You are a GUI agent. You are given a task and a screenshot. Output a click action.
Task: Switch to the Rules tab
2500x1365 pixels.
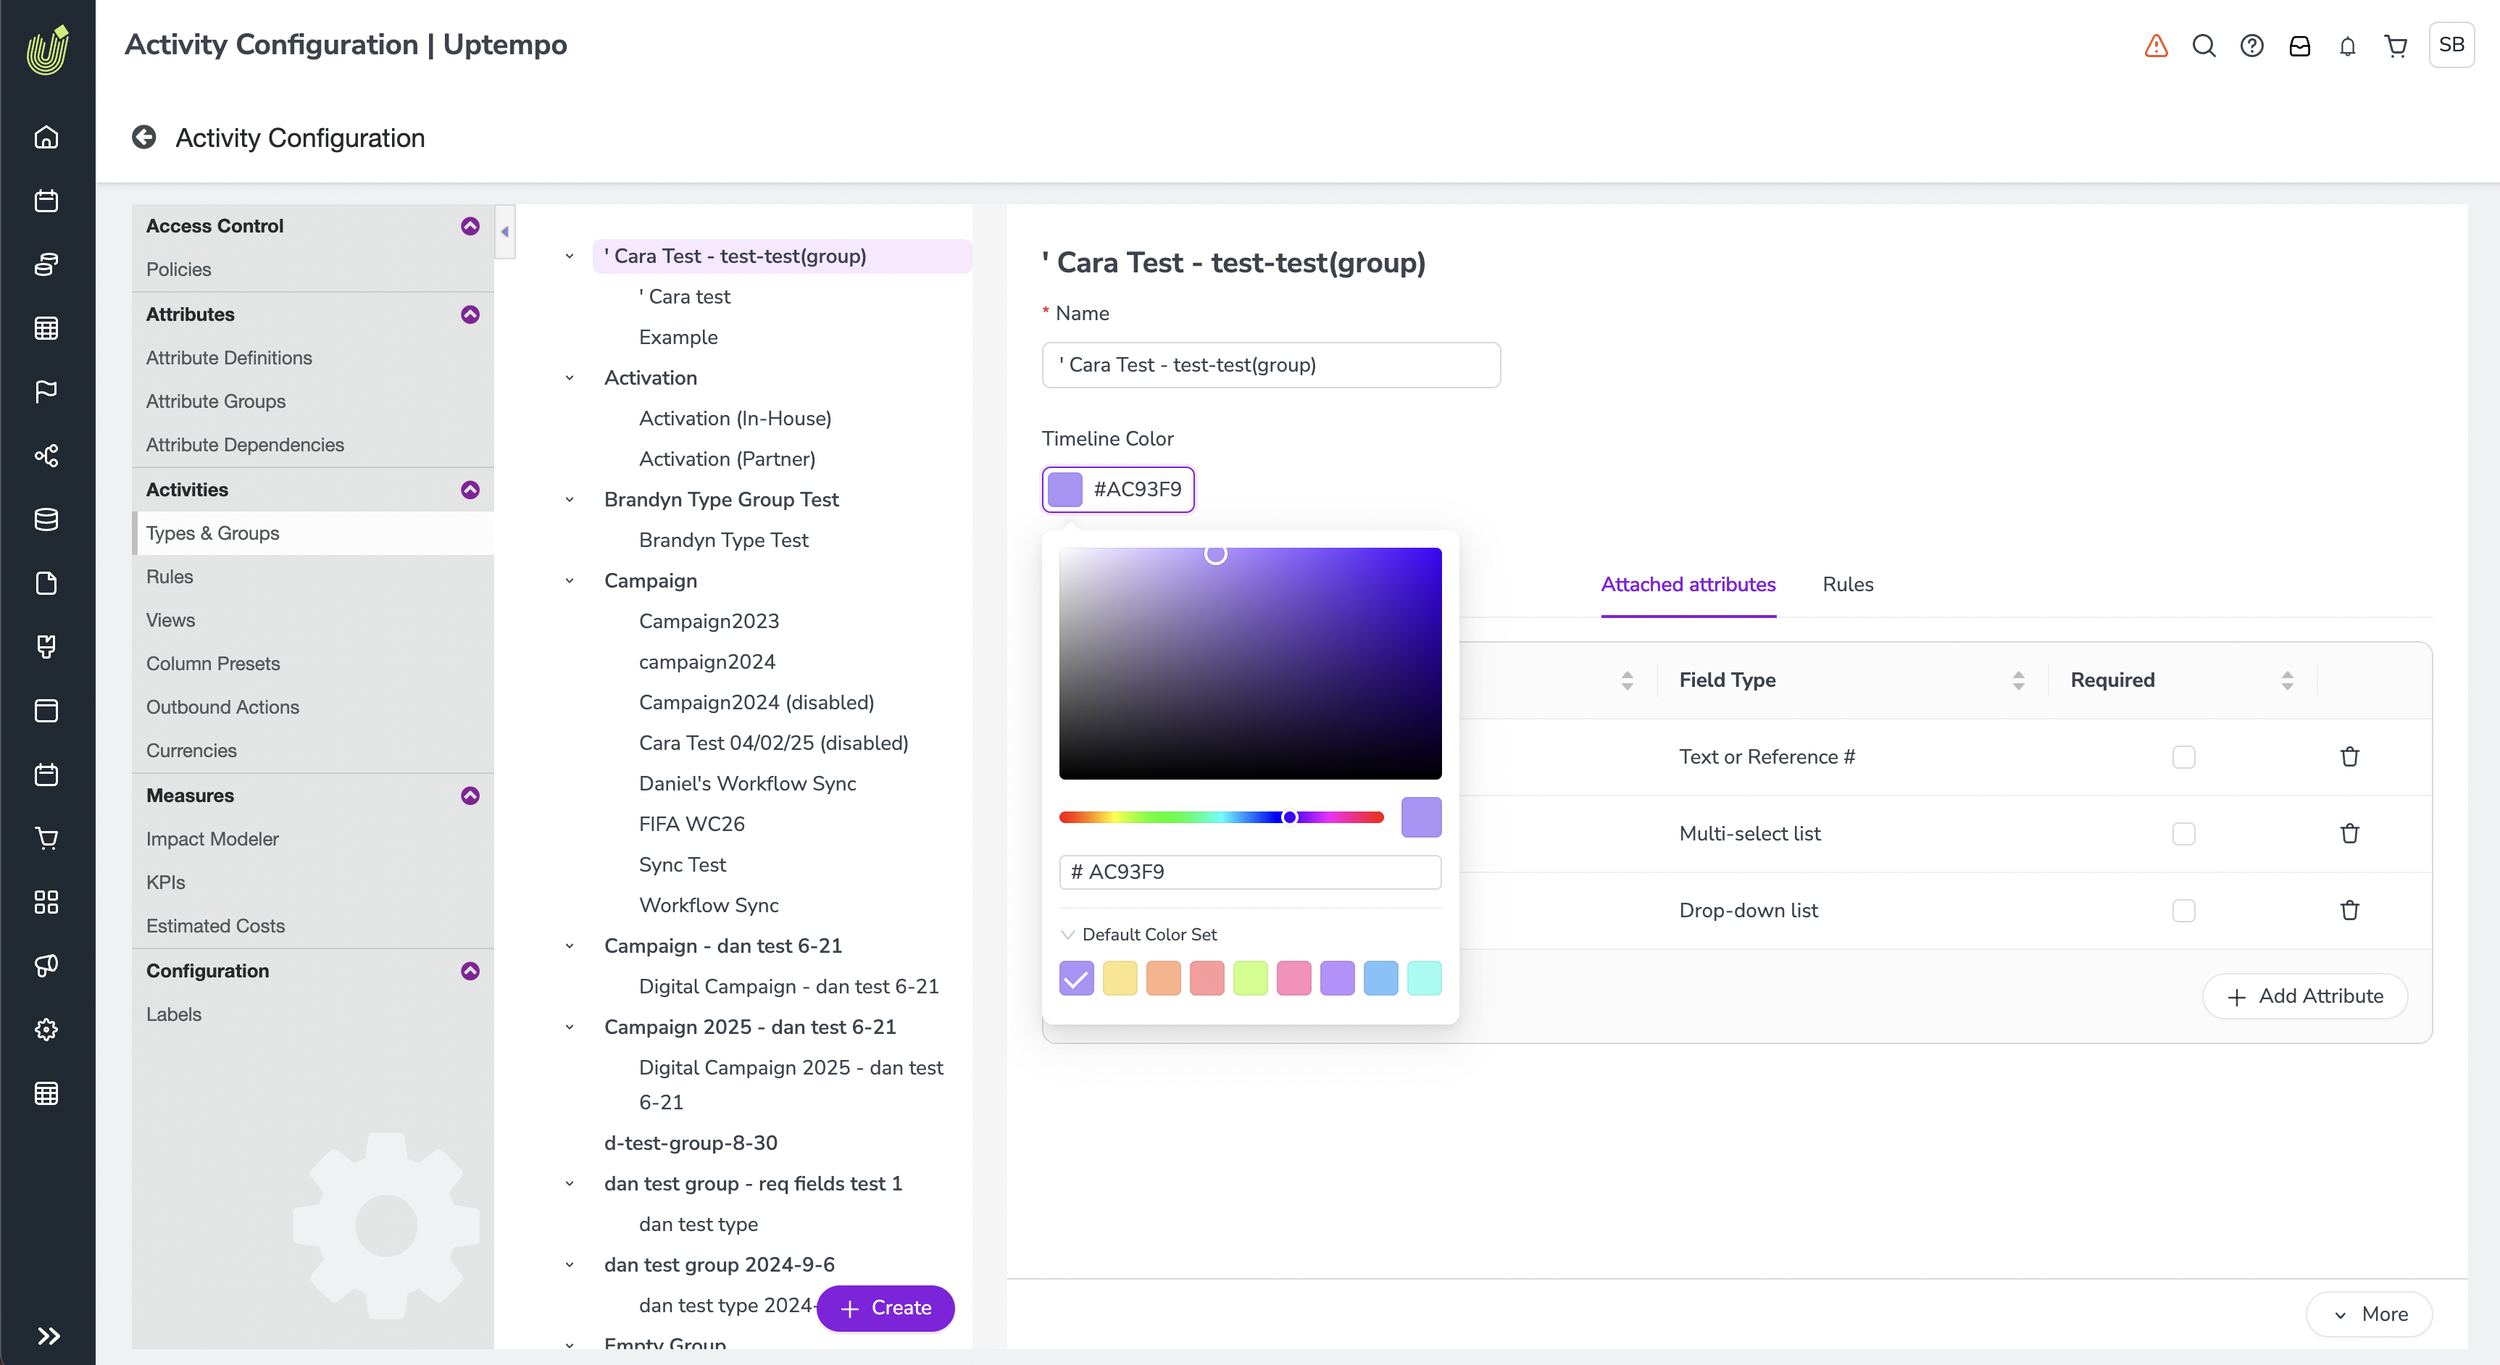pos(1847,584)
